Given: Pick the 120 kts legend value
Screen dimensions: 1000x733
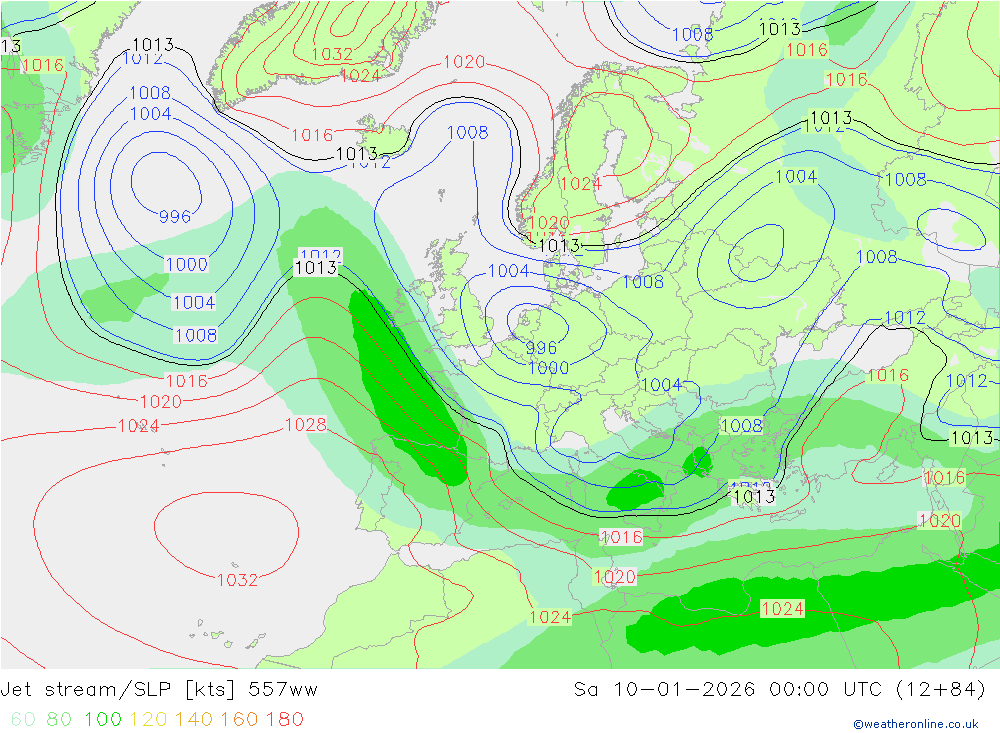Looking at the screenshot, I should (x=148, y=719).
